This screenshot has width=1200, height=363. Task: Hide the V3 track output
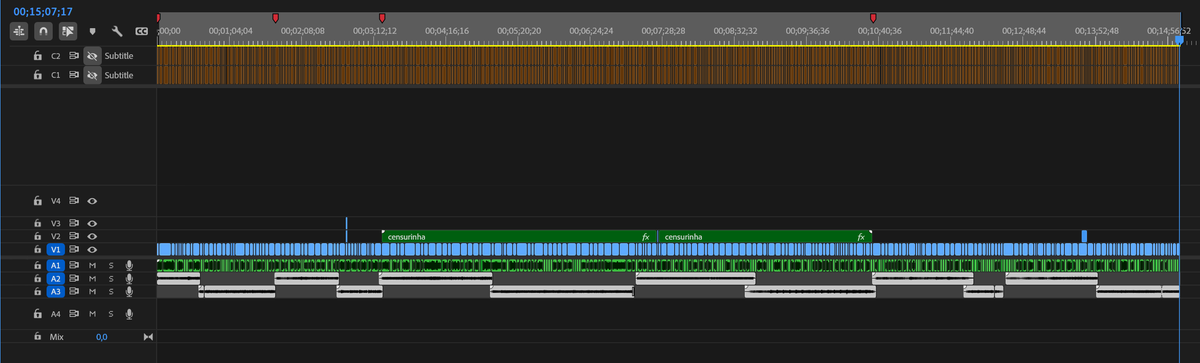tap(92, 223)
